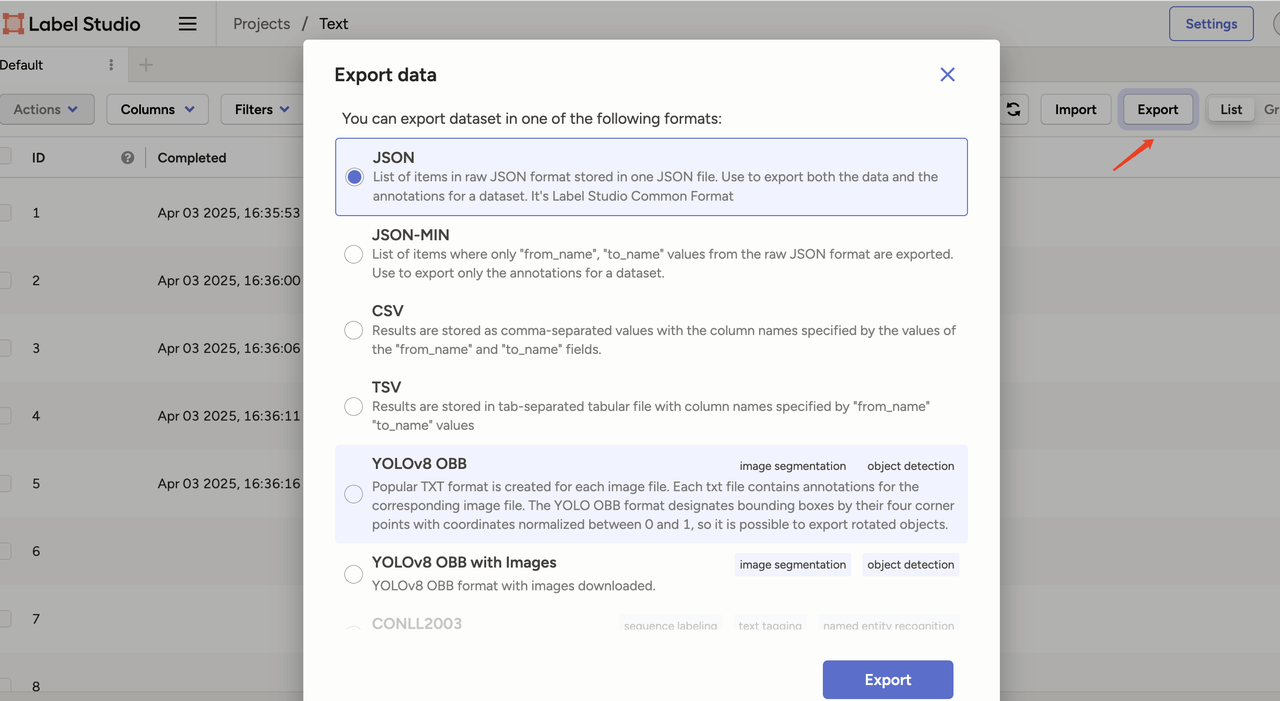Click object detection tag on YOLOv8 OBB with Images
The height and width of the screenshot is (701, 1280).
[x=911, y=565]
